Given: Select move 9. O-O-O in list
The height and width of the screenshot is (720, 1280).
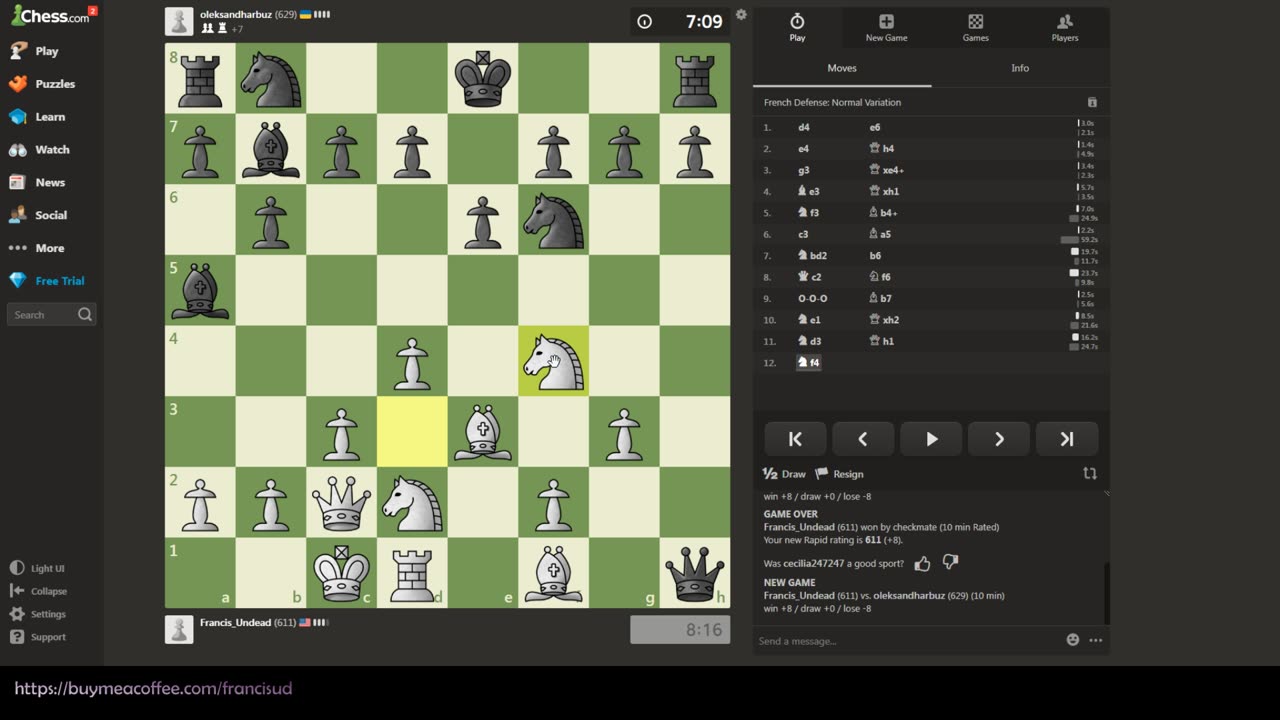Looking at the screenshot, I should 813,298.
